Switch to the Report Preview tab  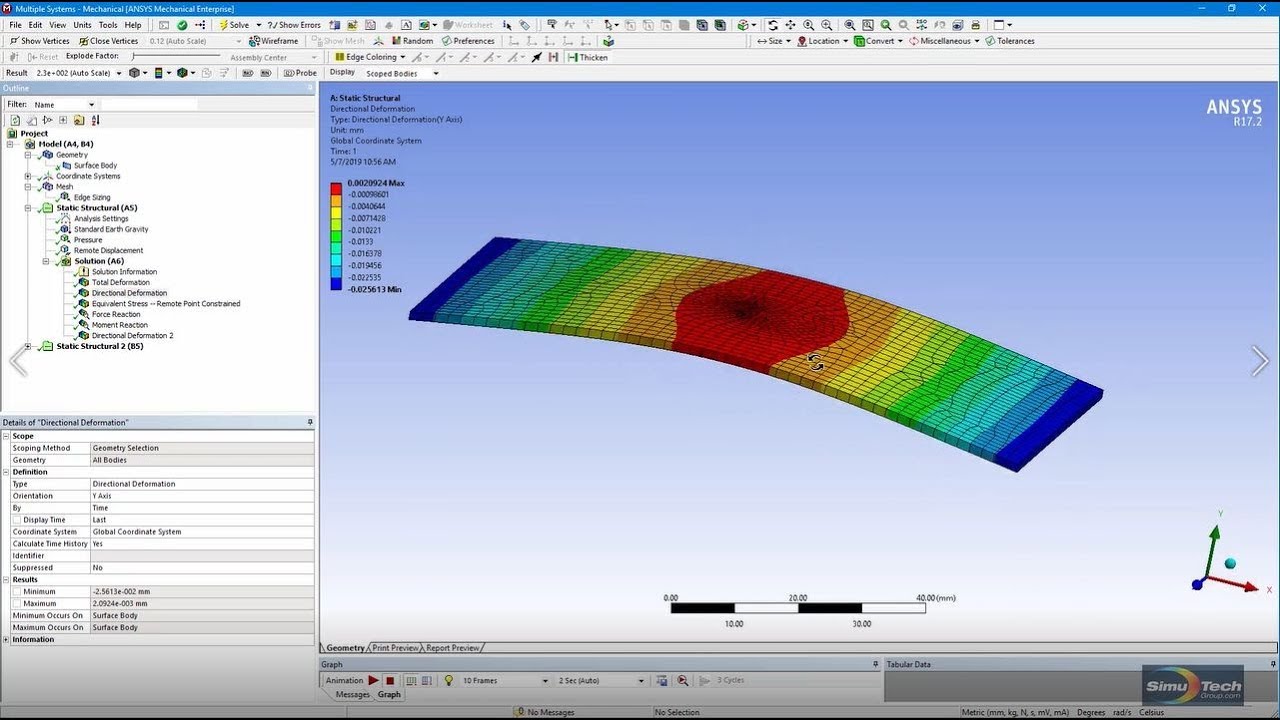(452, 648)
